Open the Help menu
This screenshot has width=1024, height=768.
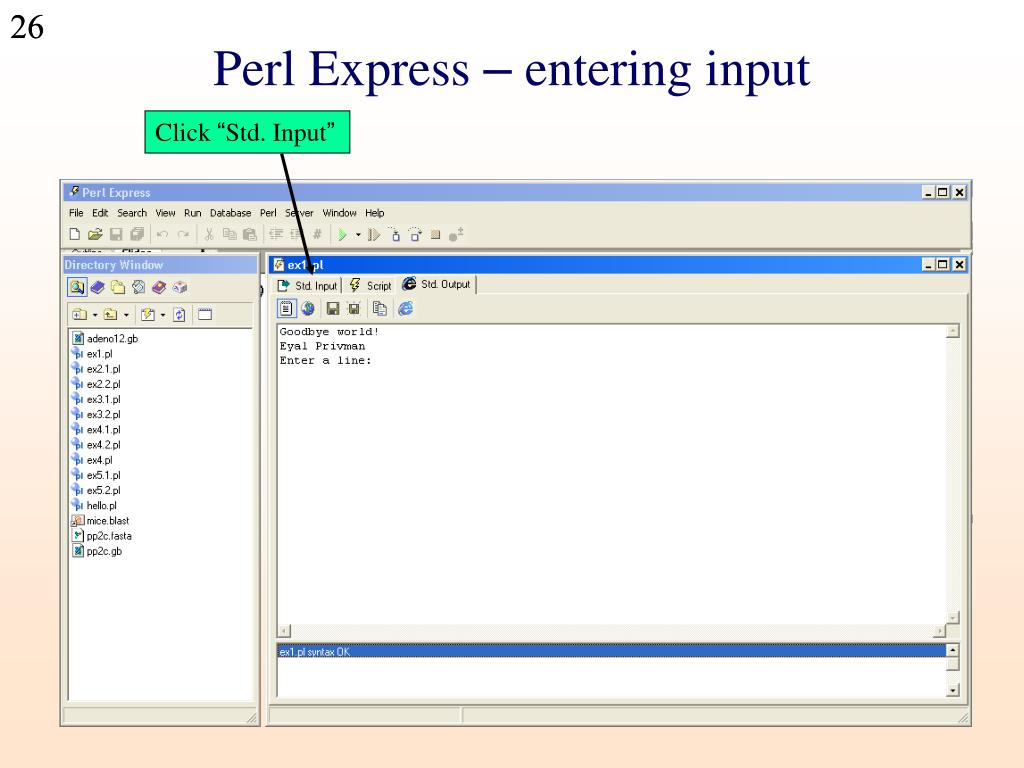375,213
